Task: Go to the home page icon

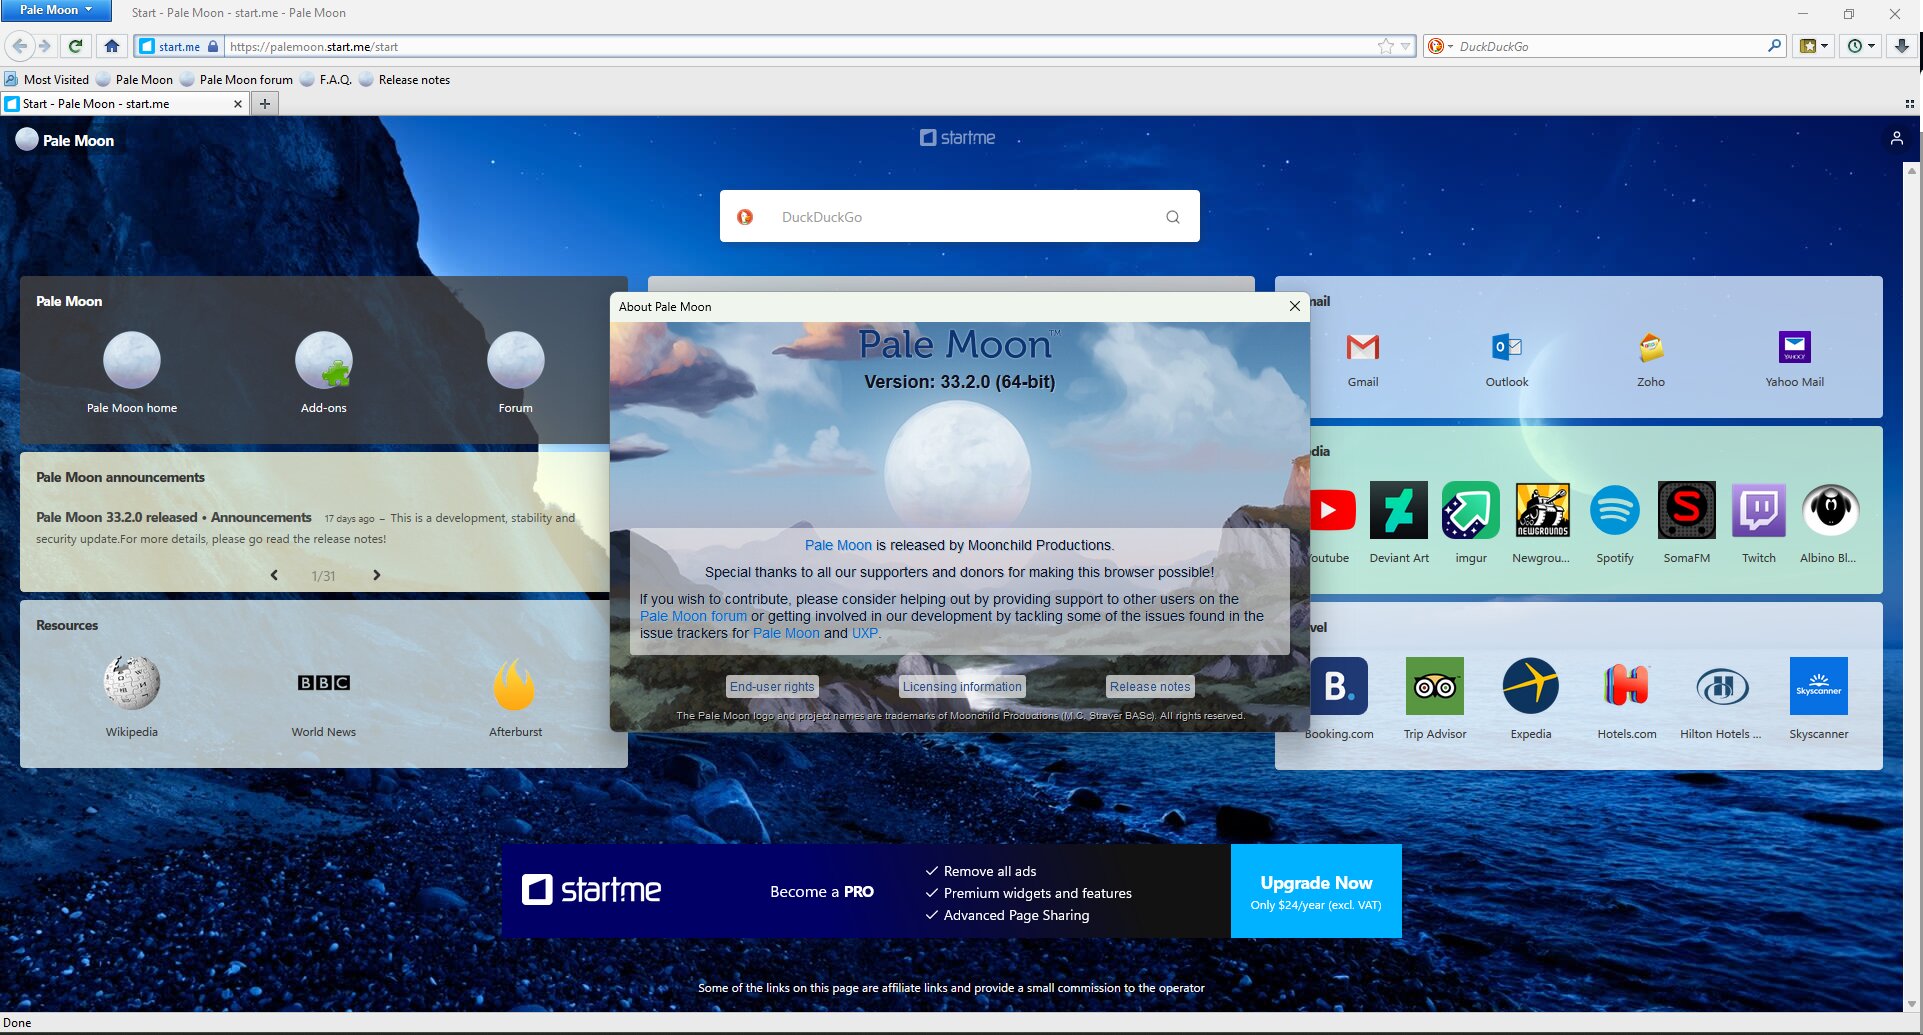Action: click(112, 46)
